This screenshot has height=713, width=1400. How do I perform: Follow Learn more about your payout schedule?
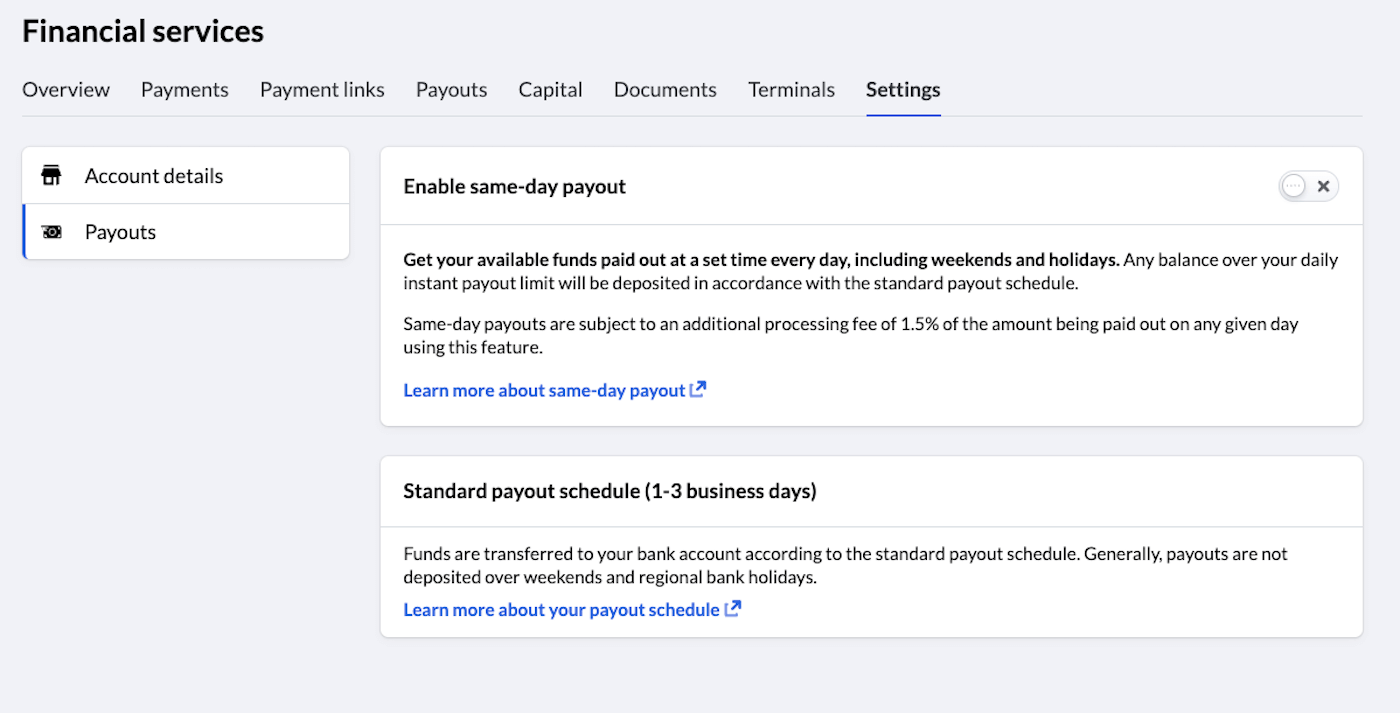pos(561,609)
